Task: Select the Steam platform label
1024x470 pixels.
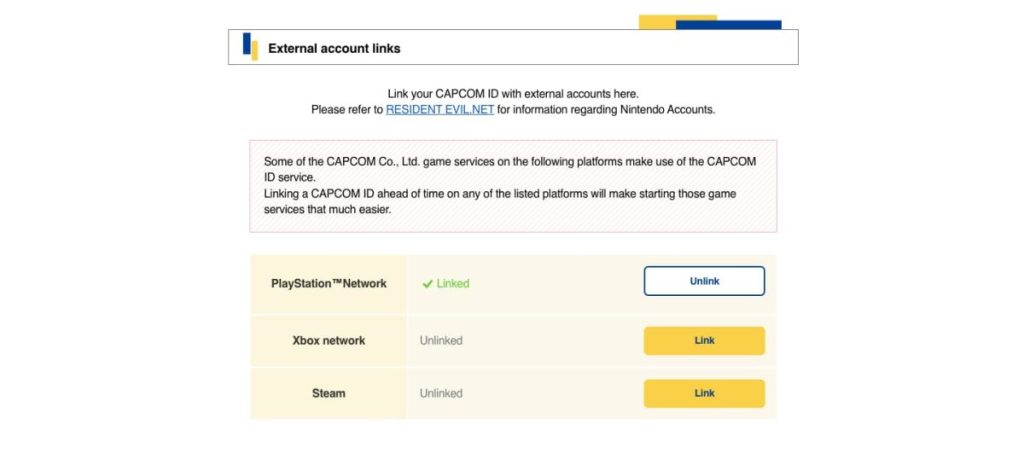Action: pos(328,394)
